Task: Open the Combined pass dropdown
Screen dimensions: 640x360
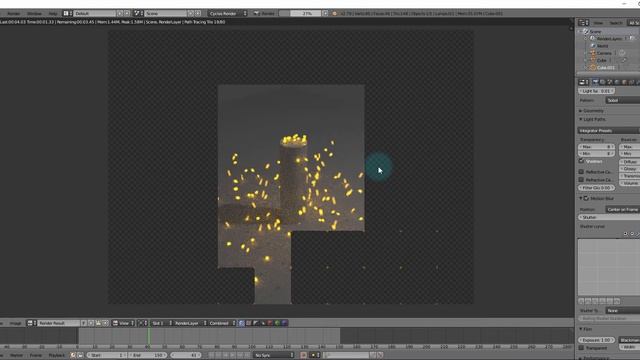Action: (222, 323)
